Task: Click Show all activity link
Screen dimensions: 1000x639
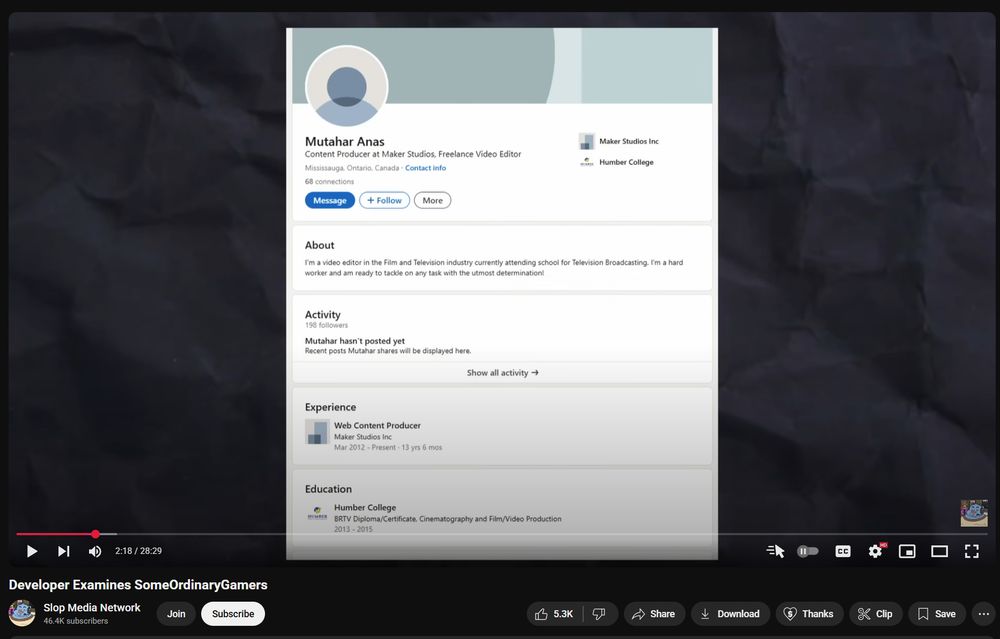Action: coord(503,373)
